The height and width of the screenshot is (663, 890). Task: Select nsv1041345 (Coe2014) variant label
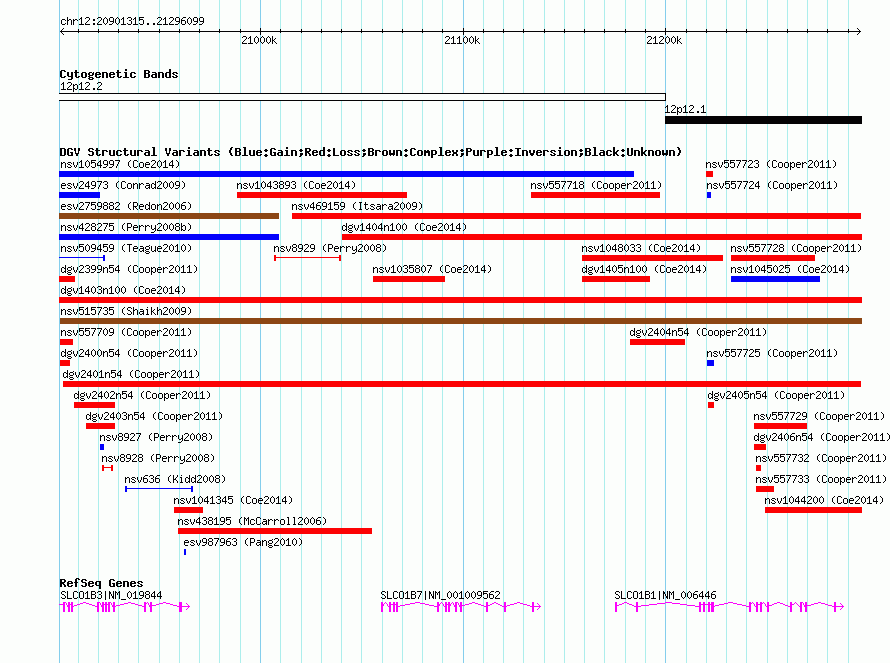tap(233, 500)
